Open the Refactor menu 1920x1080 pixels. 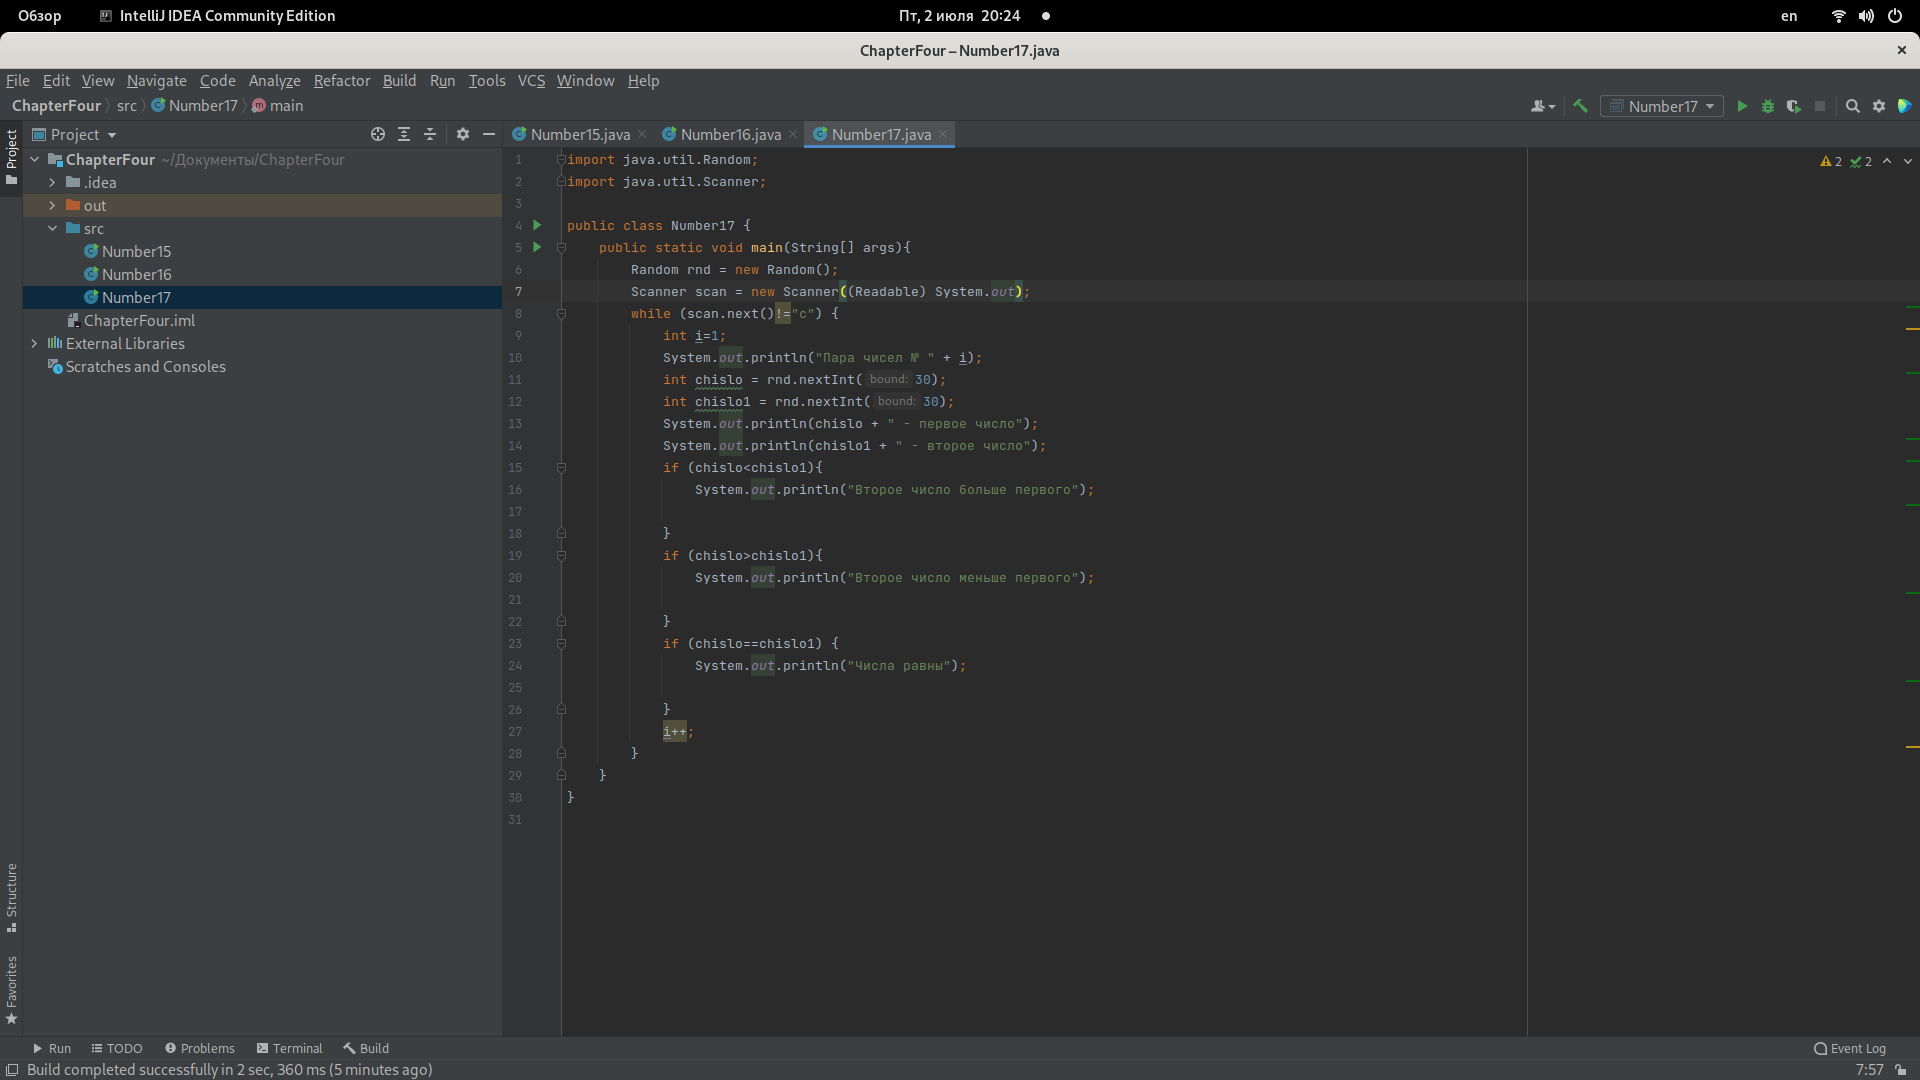[x=341, y=81]
